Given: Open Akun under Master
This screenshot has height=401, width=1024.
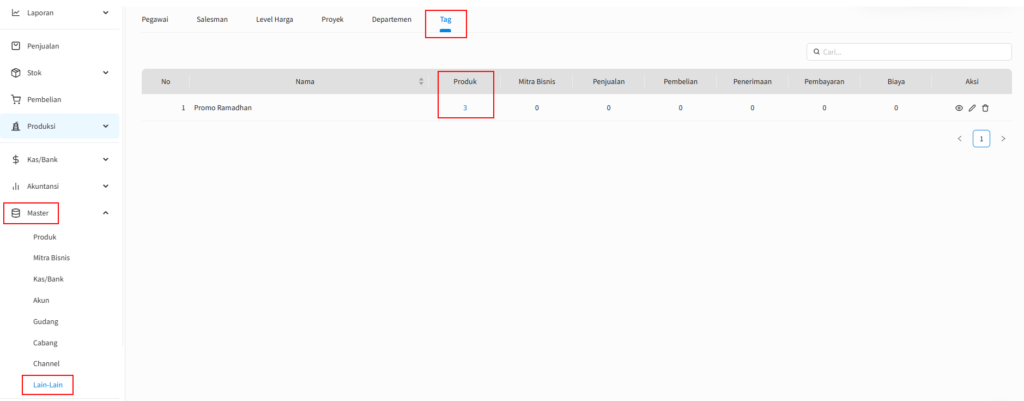Looking at the screenshot, I should coord(41,300).
